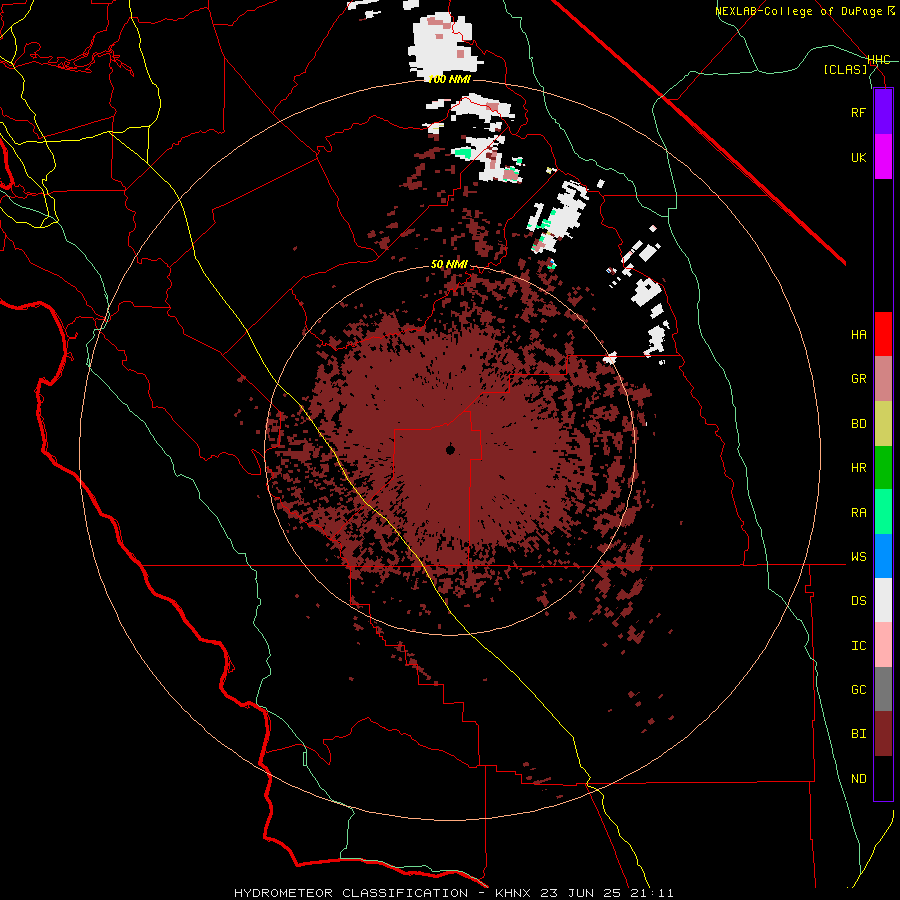This screenshot has width=900, height=900.
Task: Click the HA legend label
Action: [858, 335]
